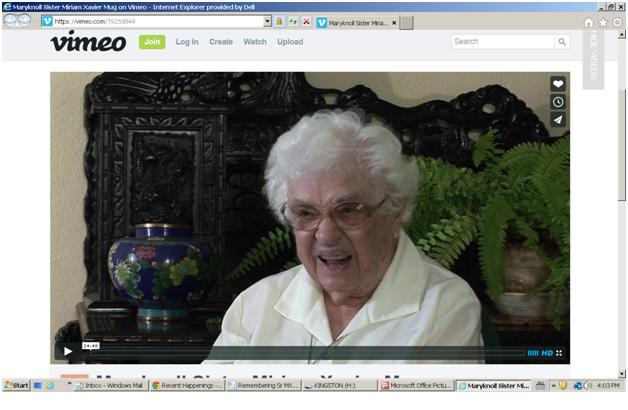Submit search with magnifier icon

tap(562, 42)
